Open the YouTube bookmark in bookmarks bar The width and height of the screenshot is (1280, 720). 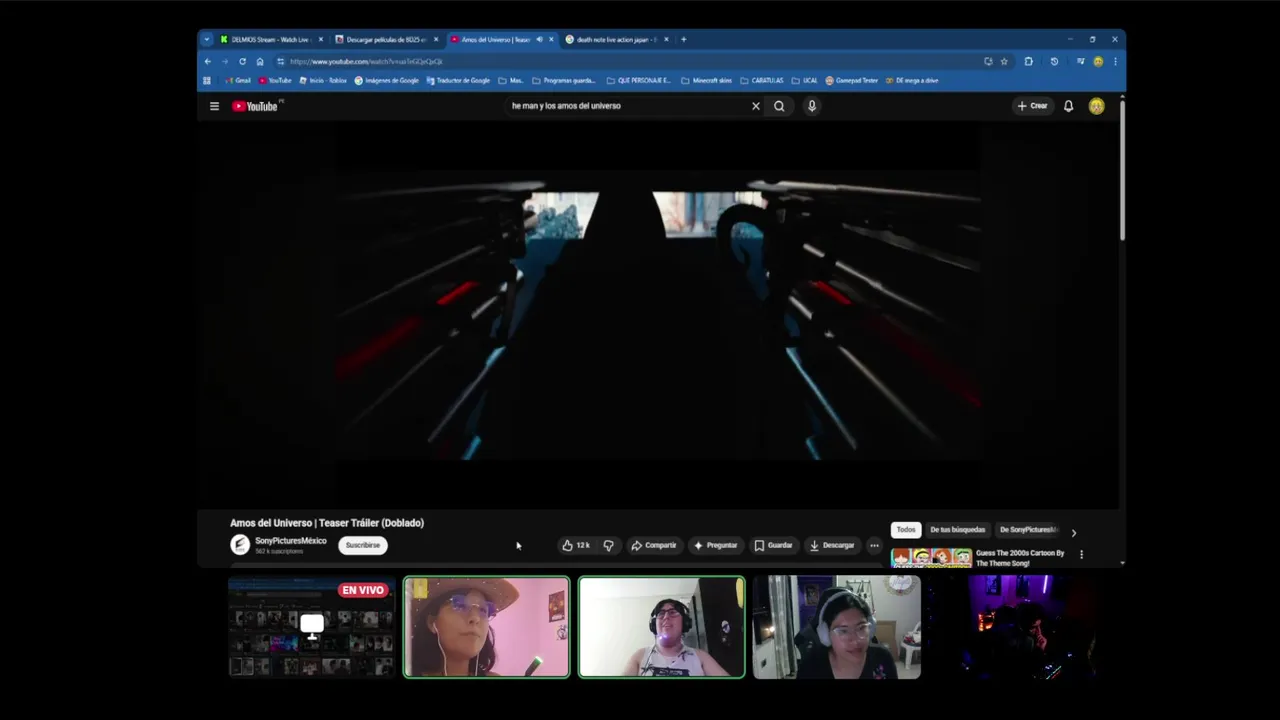pos(275,80)
